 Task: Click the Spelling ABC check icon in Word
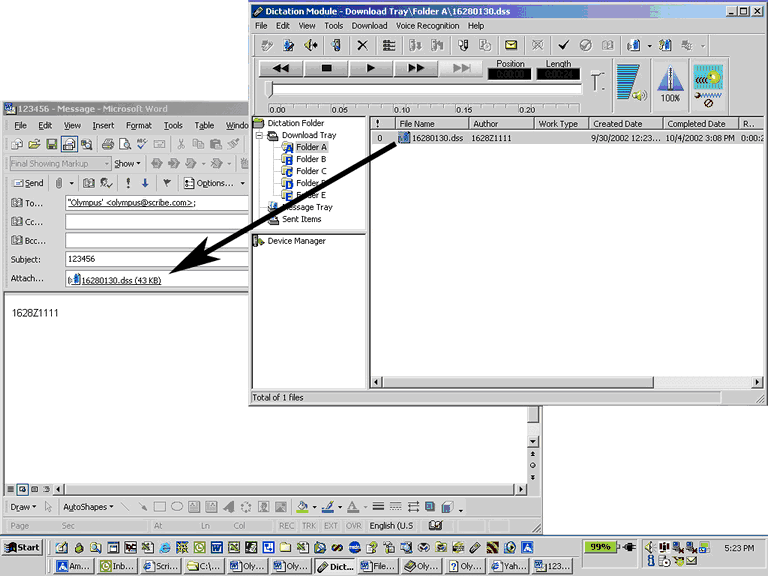(142, 144)
